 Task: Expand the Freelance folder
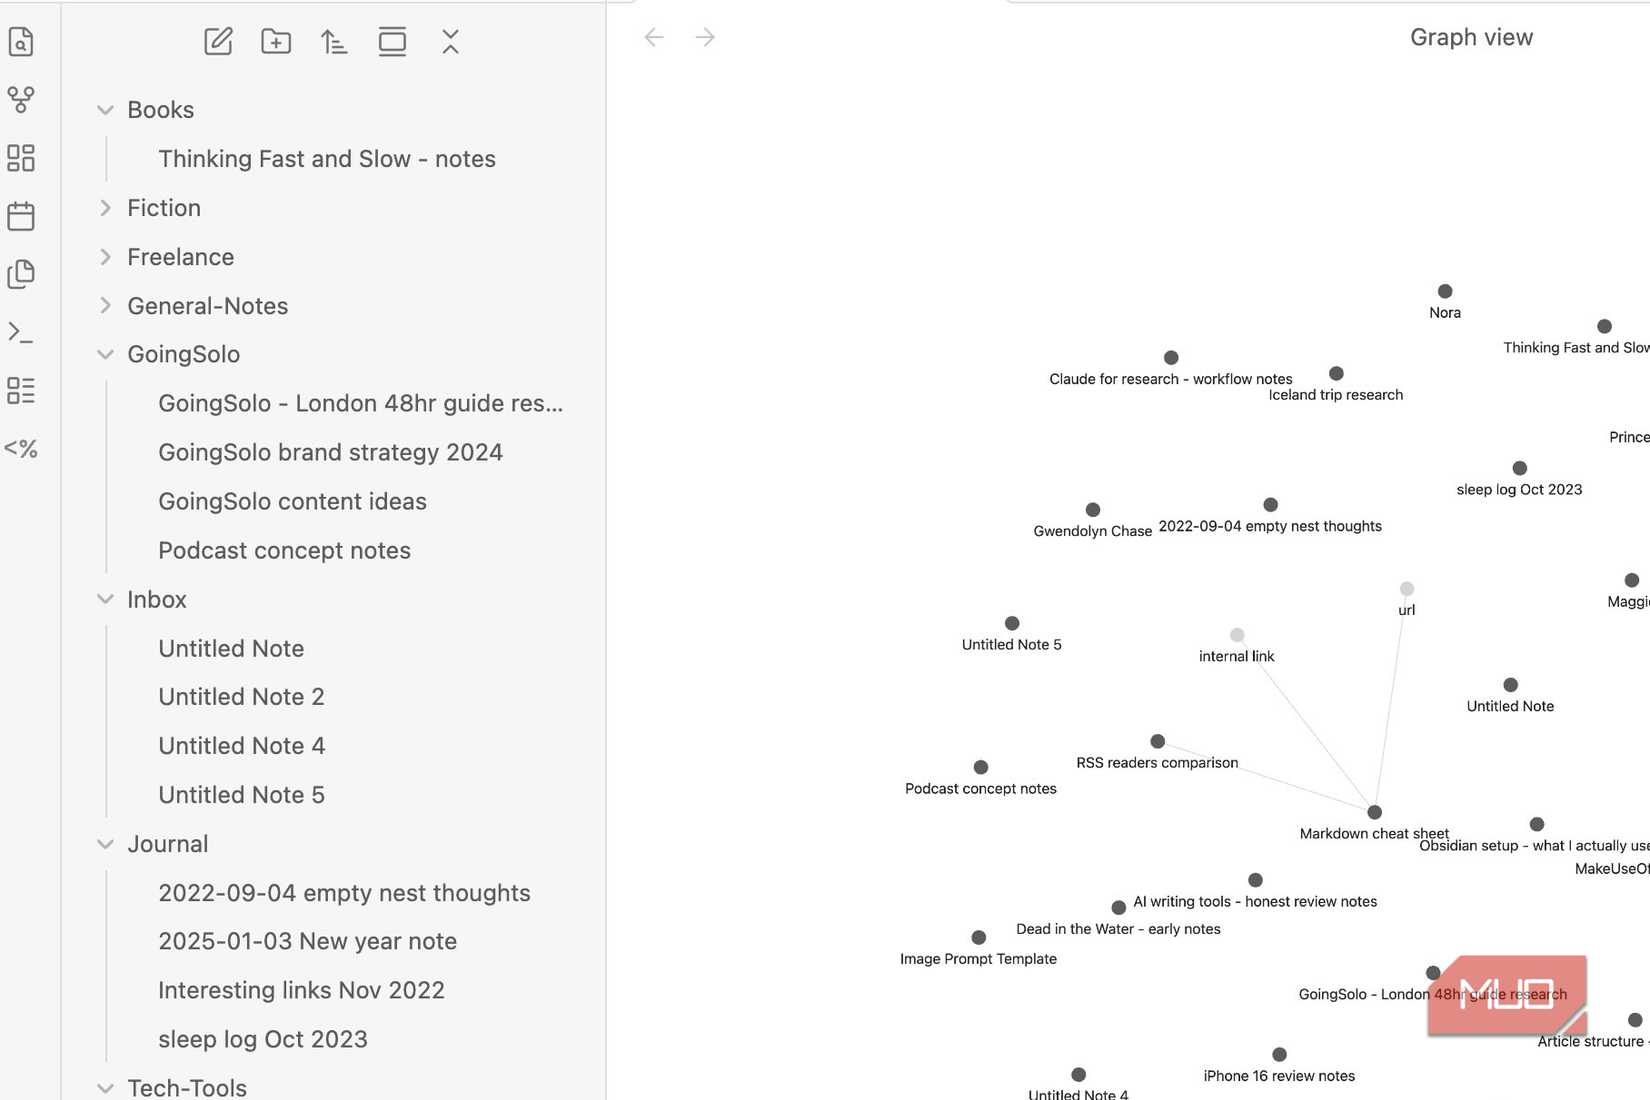[x=105, y=257]
